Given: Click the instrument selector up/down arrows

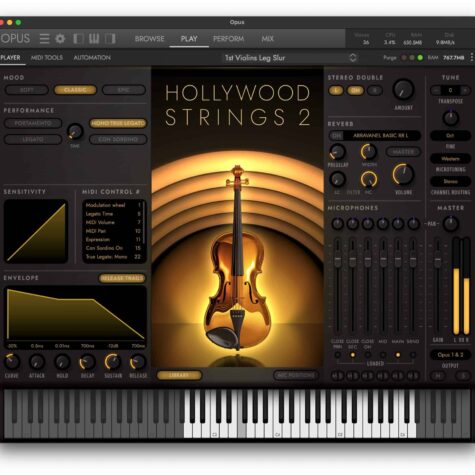Looking at the screenshot, I should [353, 58].
